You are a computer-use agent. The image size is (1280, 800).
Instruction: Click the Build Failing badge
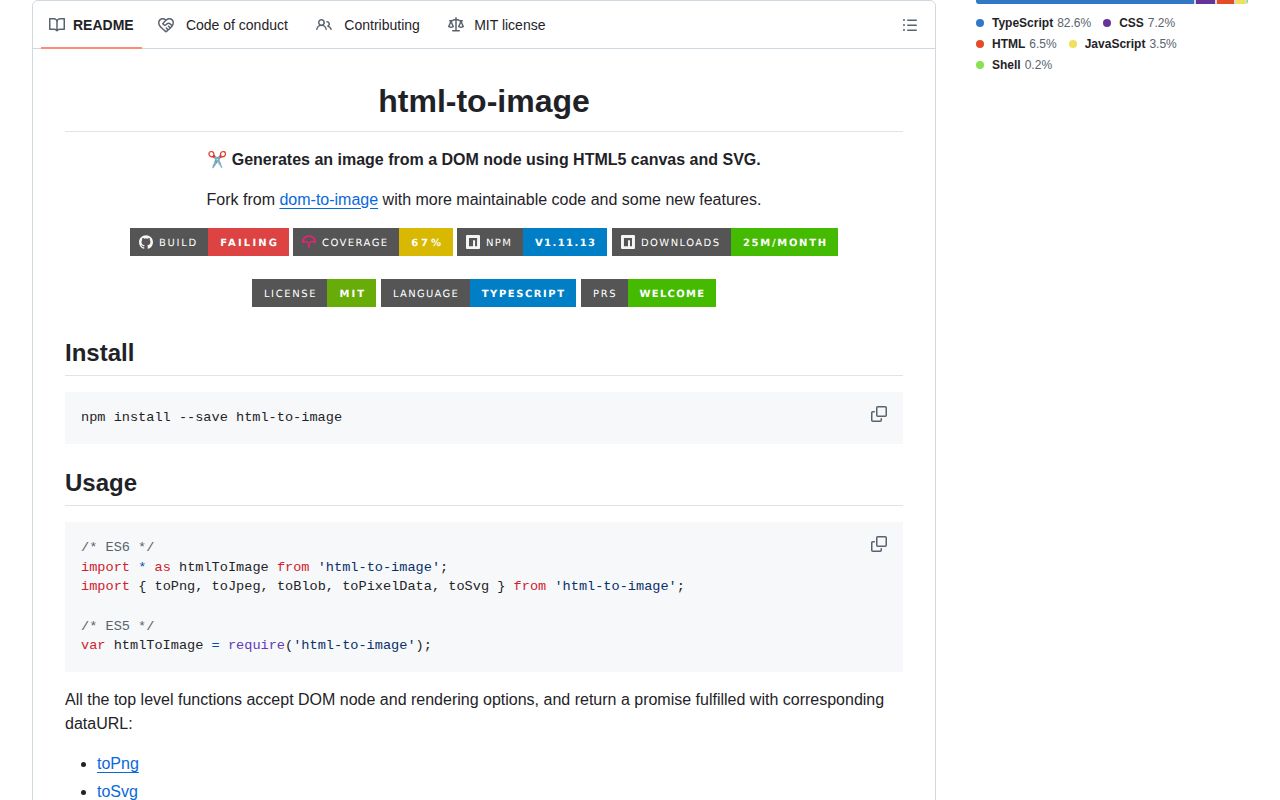209,242
